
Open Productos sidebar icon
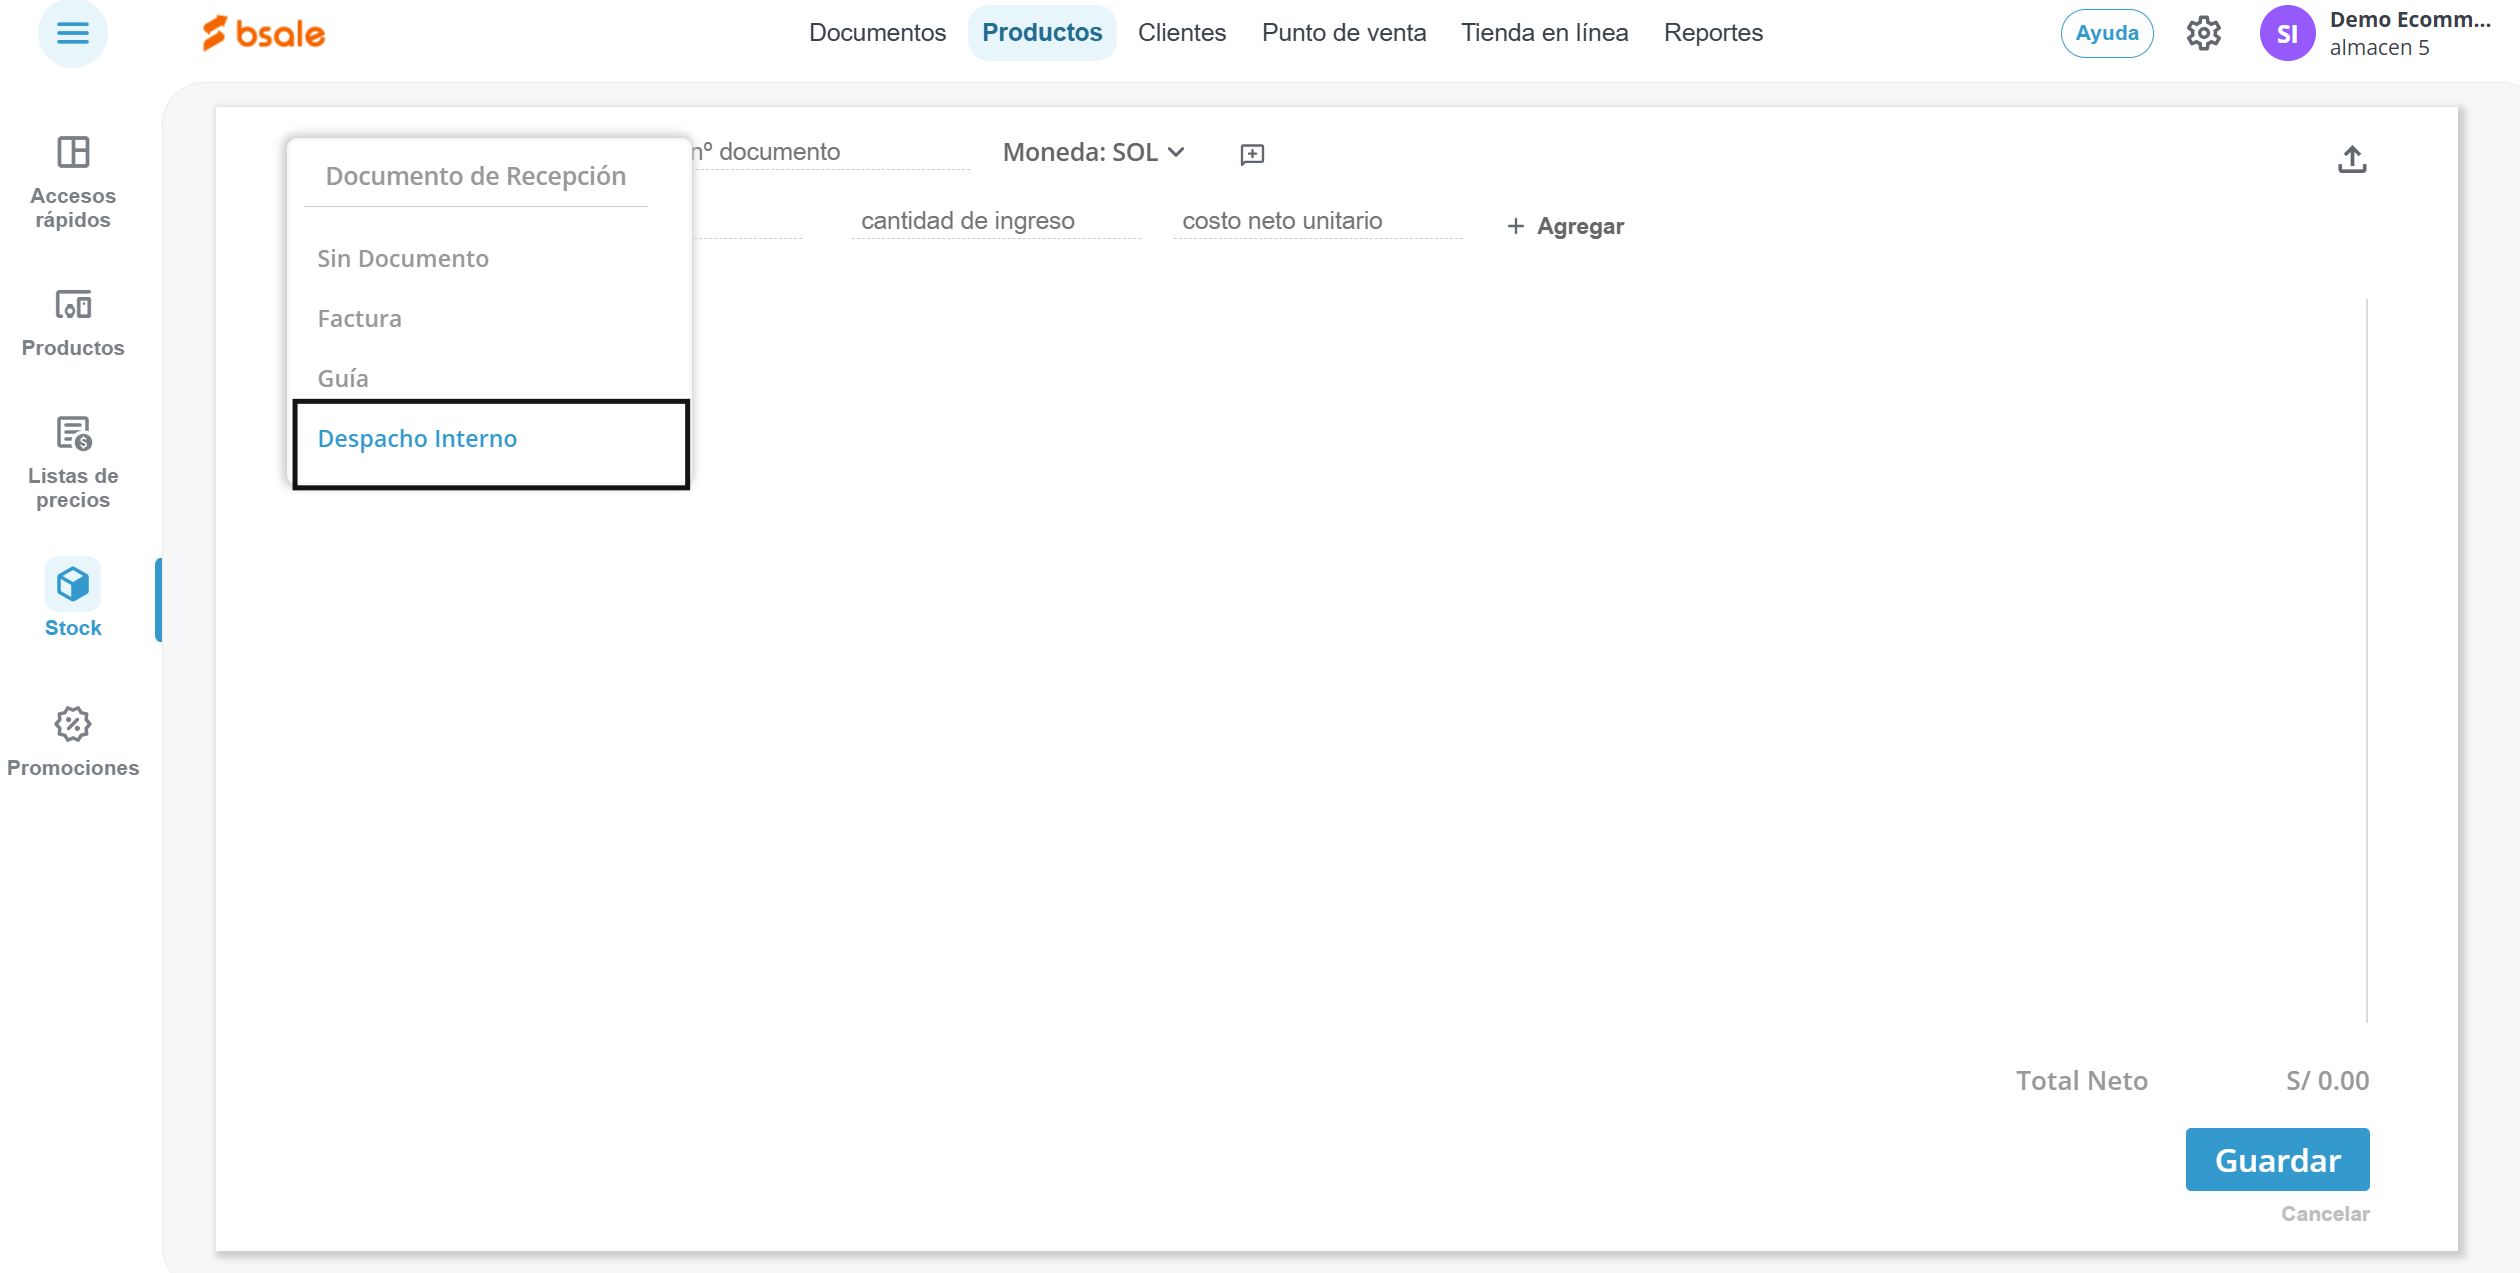[73, 305]
